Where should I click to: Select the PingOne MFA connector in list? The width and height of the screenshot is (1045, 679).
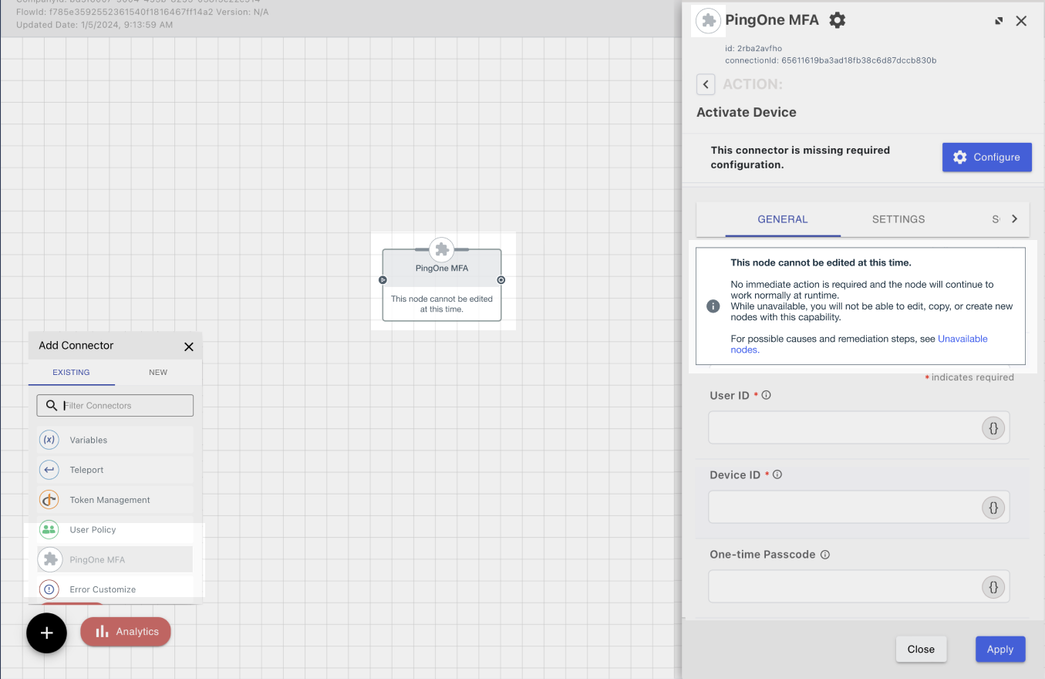point(115,560)
